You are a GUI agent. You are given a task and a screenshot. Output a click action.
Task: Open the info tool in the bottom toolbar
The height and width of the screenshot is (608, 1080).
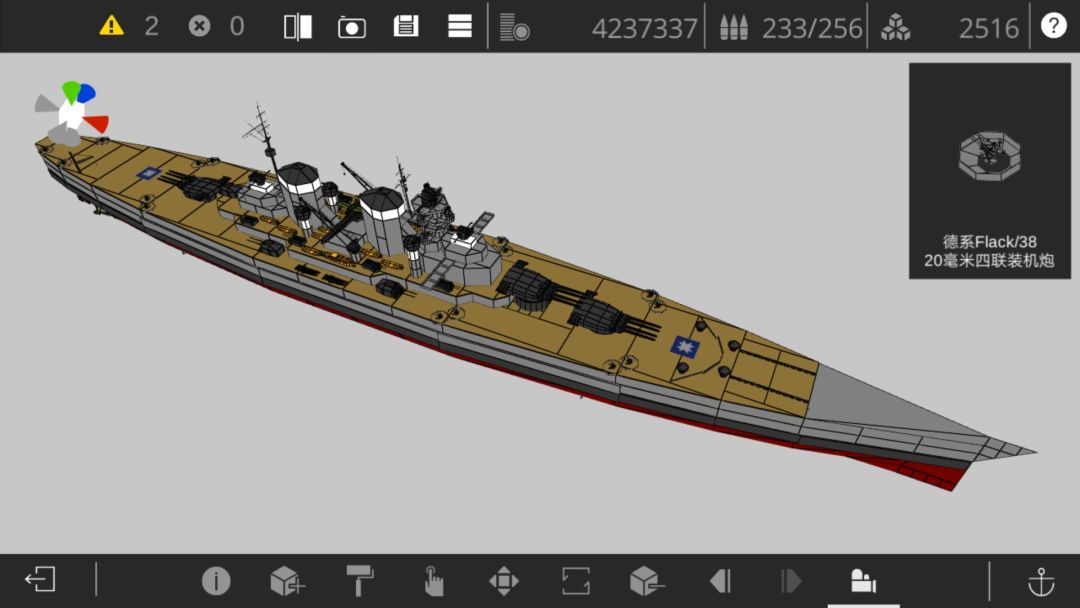(216, 580)
